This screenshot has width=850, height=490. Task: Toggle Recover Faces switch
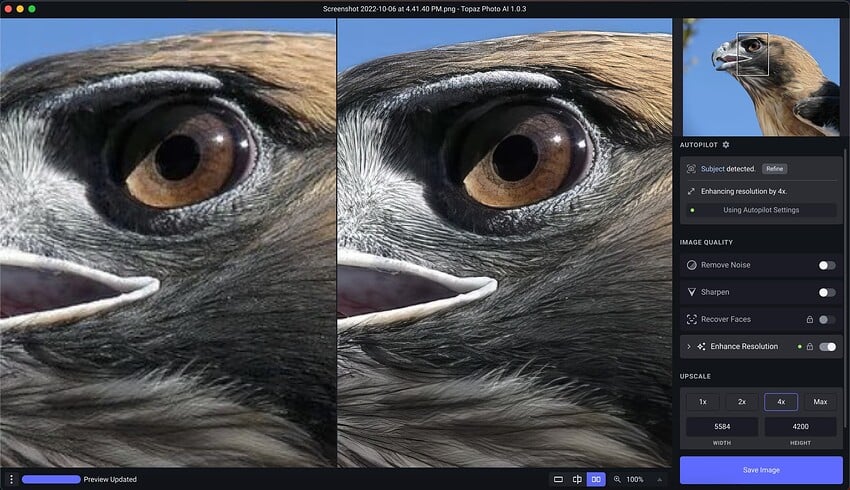(827, 319)
